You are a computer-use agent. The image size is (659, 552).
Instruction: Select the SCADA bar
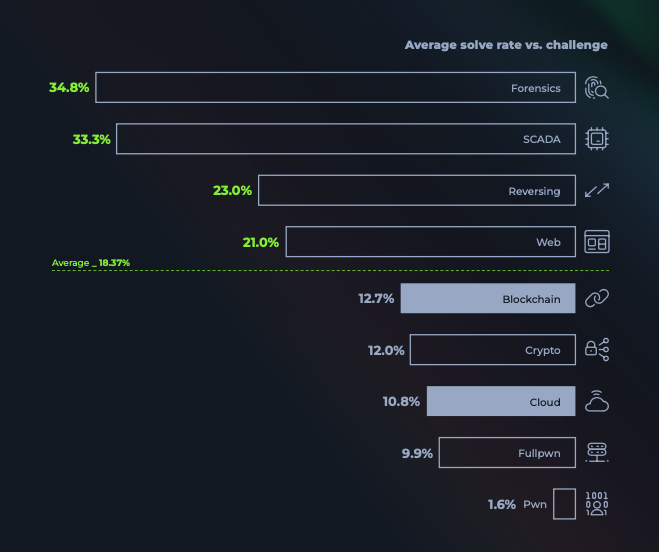click(346, 139)
